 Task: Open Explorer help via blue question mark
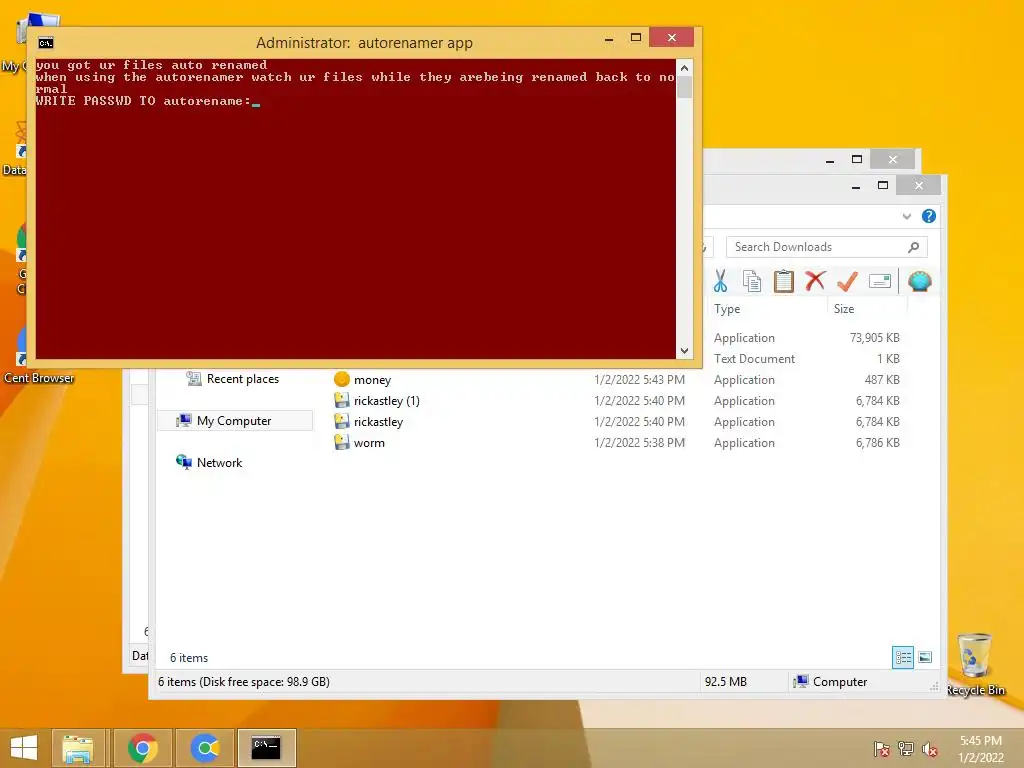929,216
